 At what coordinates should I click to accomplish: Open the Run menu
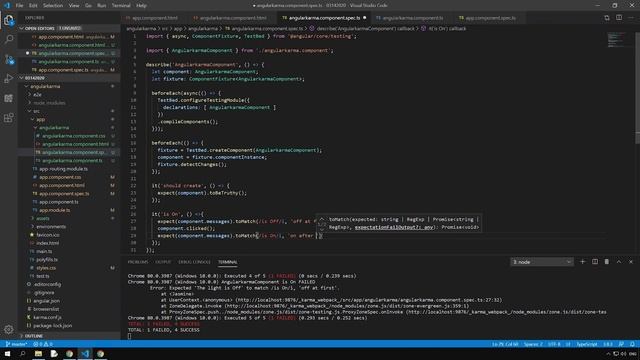[x=102, y=6]
